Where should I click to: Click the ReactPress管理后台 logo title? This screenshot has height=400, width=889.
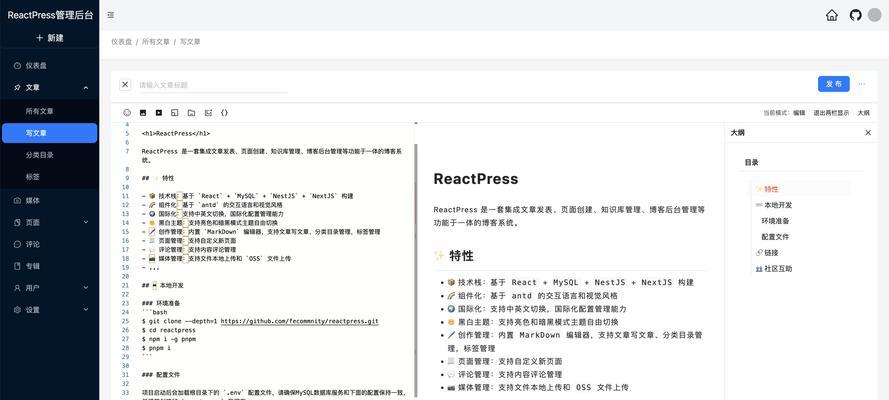(50, 15)
